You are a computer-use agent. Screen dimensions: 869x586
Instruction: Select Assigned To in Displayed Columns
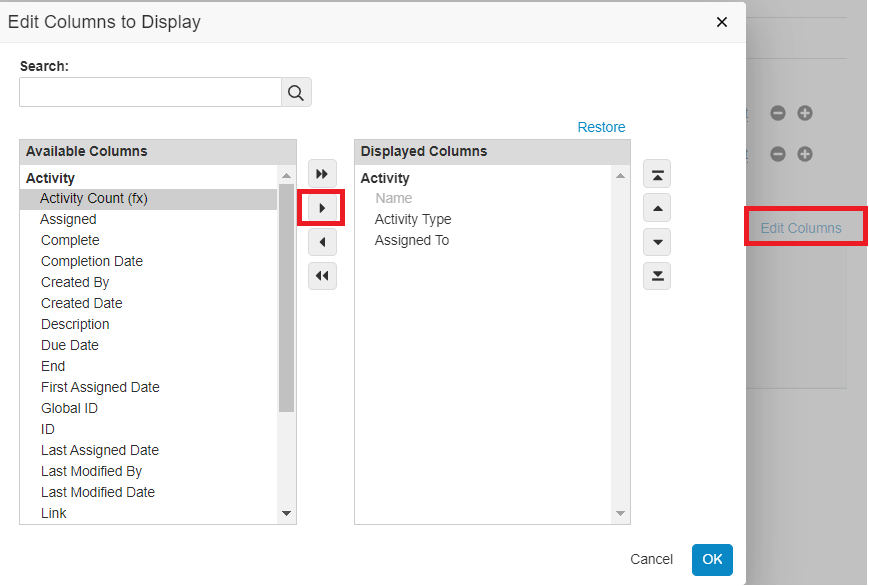coord(412,240)
